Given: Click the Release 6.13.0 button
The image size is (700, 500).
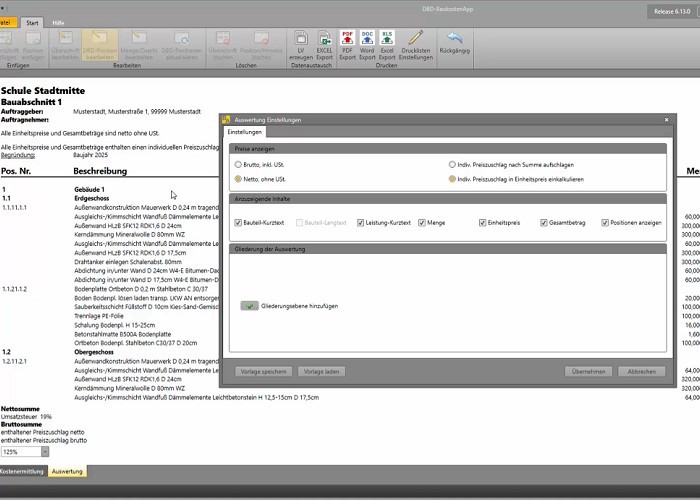Looking at the screenshot, I should click(x=672, y=12).
